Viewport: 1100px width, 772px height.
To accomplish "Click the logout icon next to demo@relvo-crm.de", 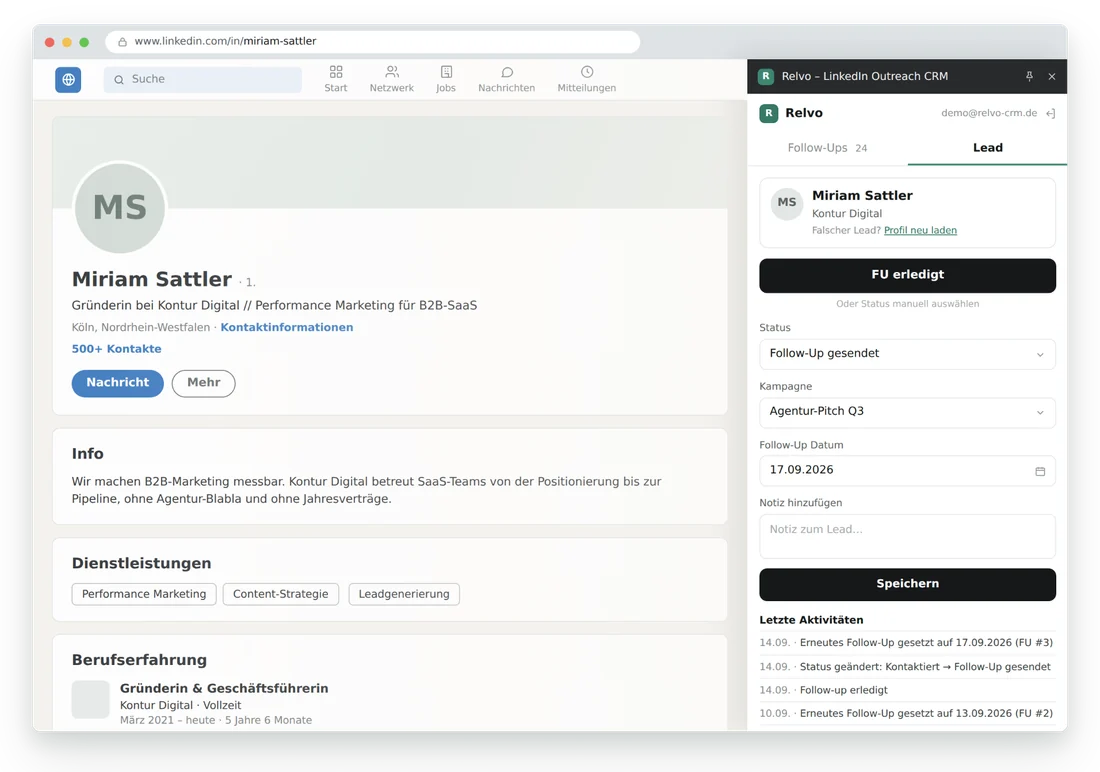I will (1050, 113).
